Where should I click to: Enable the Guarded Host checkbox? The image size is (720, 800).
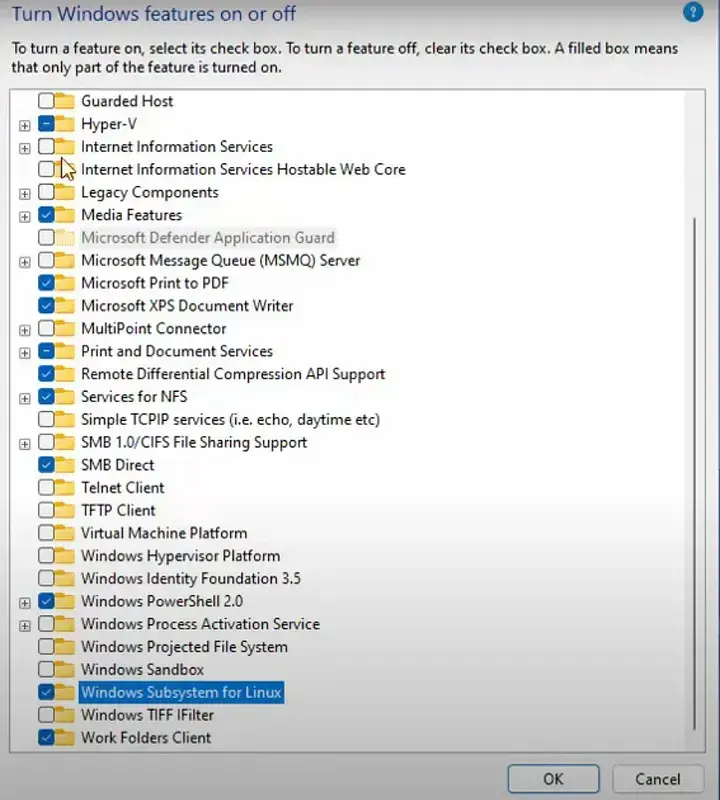pyautogui.click(x=46, y=101)
